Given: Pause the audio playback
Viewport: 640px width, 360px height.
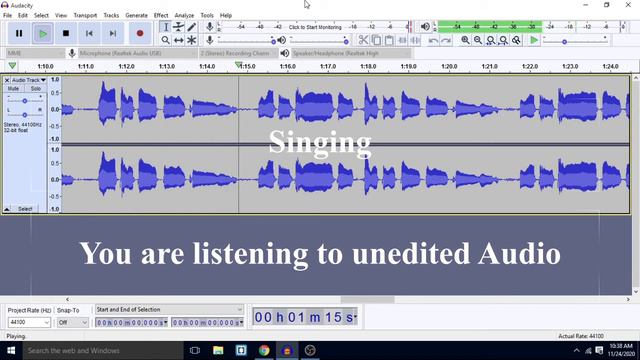Looking at the screenshot, I should 19,33.
